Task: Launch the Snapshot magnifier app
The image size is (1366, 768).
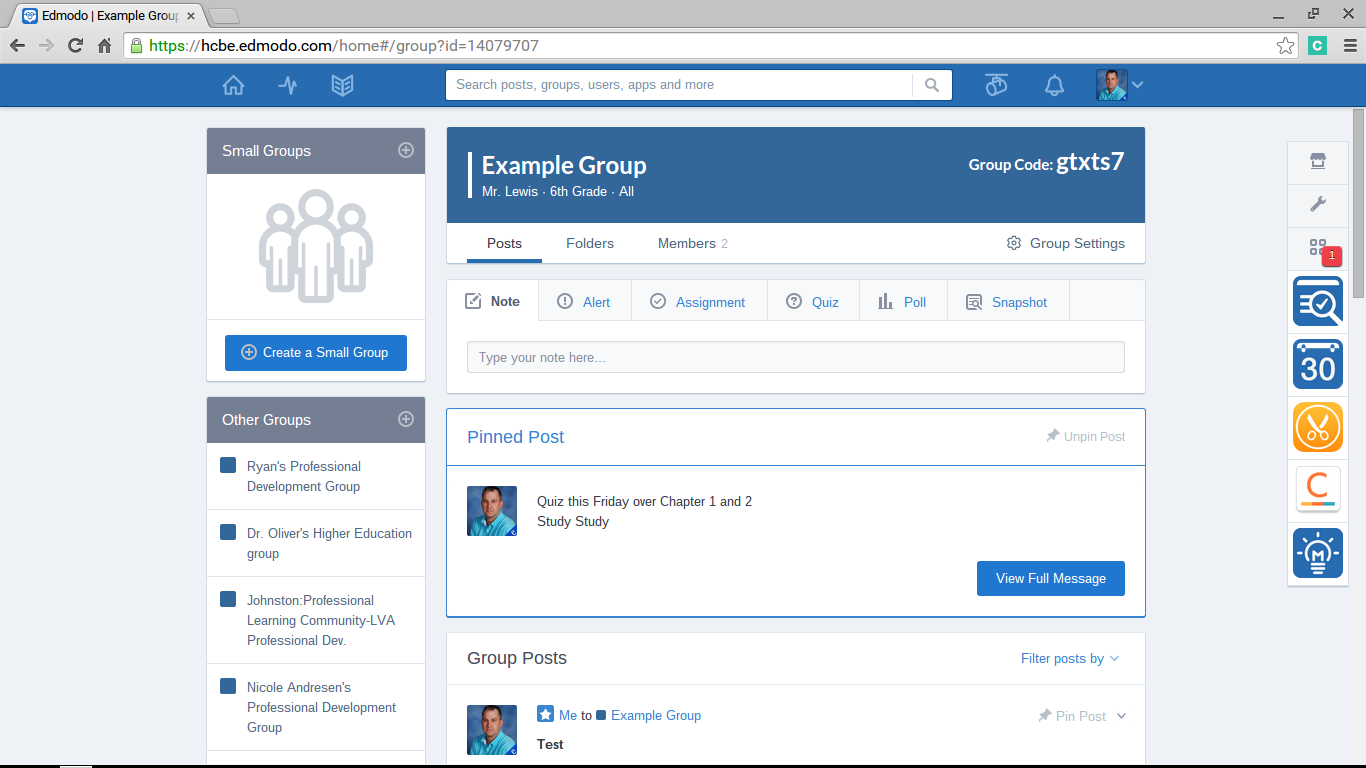Action: pos(1318,301)
